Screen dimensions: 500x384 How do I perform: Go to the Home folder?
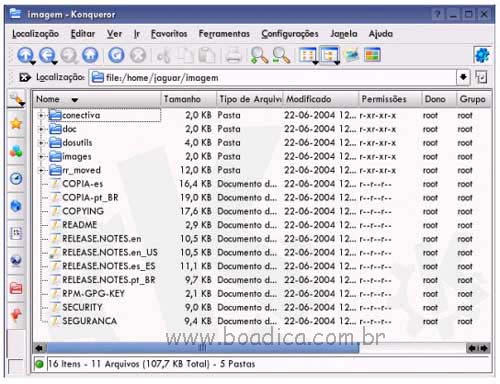click(90, 55)
